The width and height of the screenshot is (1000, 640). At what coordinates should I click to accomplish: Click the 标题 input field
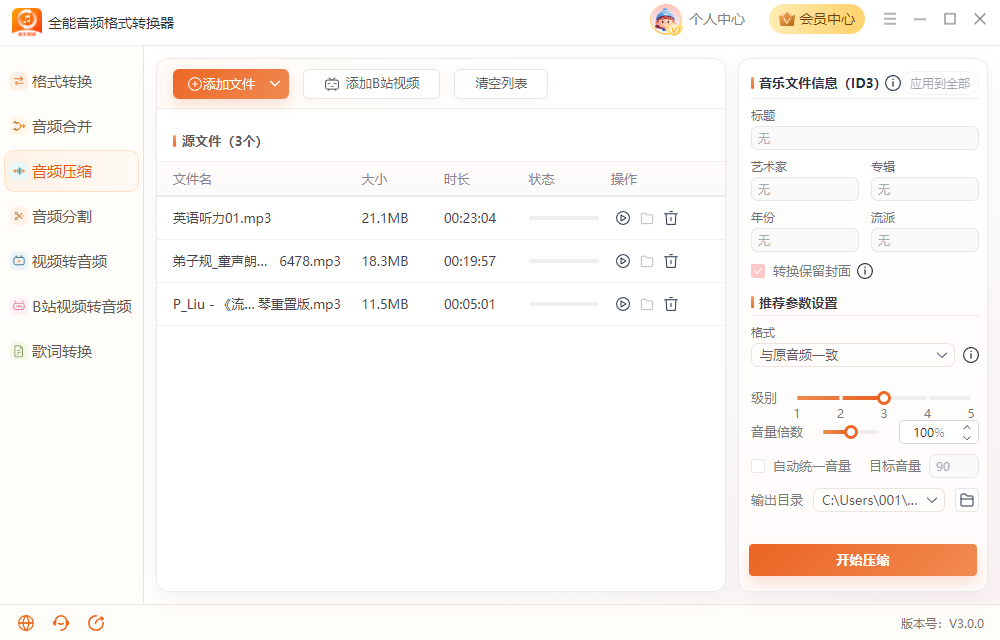(x=865, y=138)
